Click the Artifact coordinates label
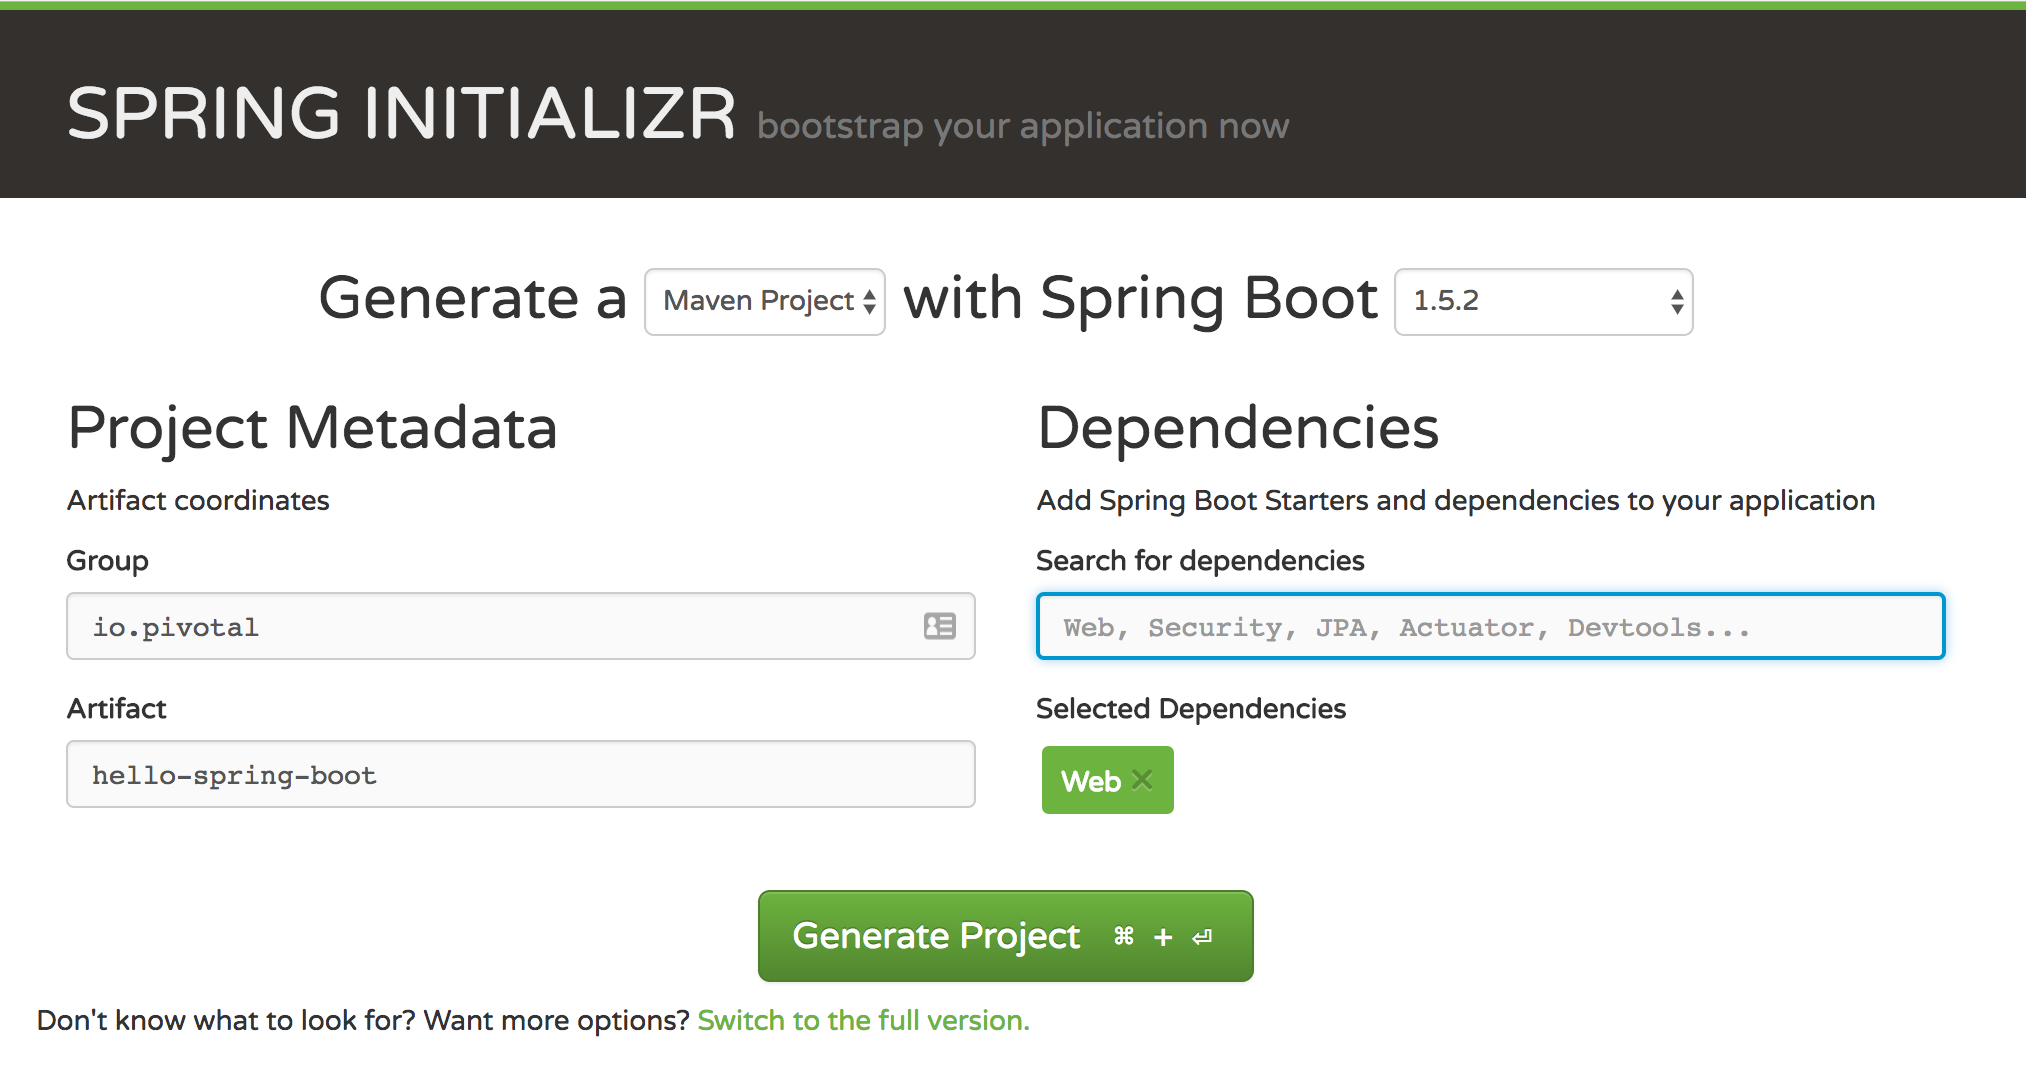 (198, 500)
